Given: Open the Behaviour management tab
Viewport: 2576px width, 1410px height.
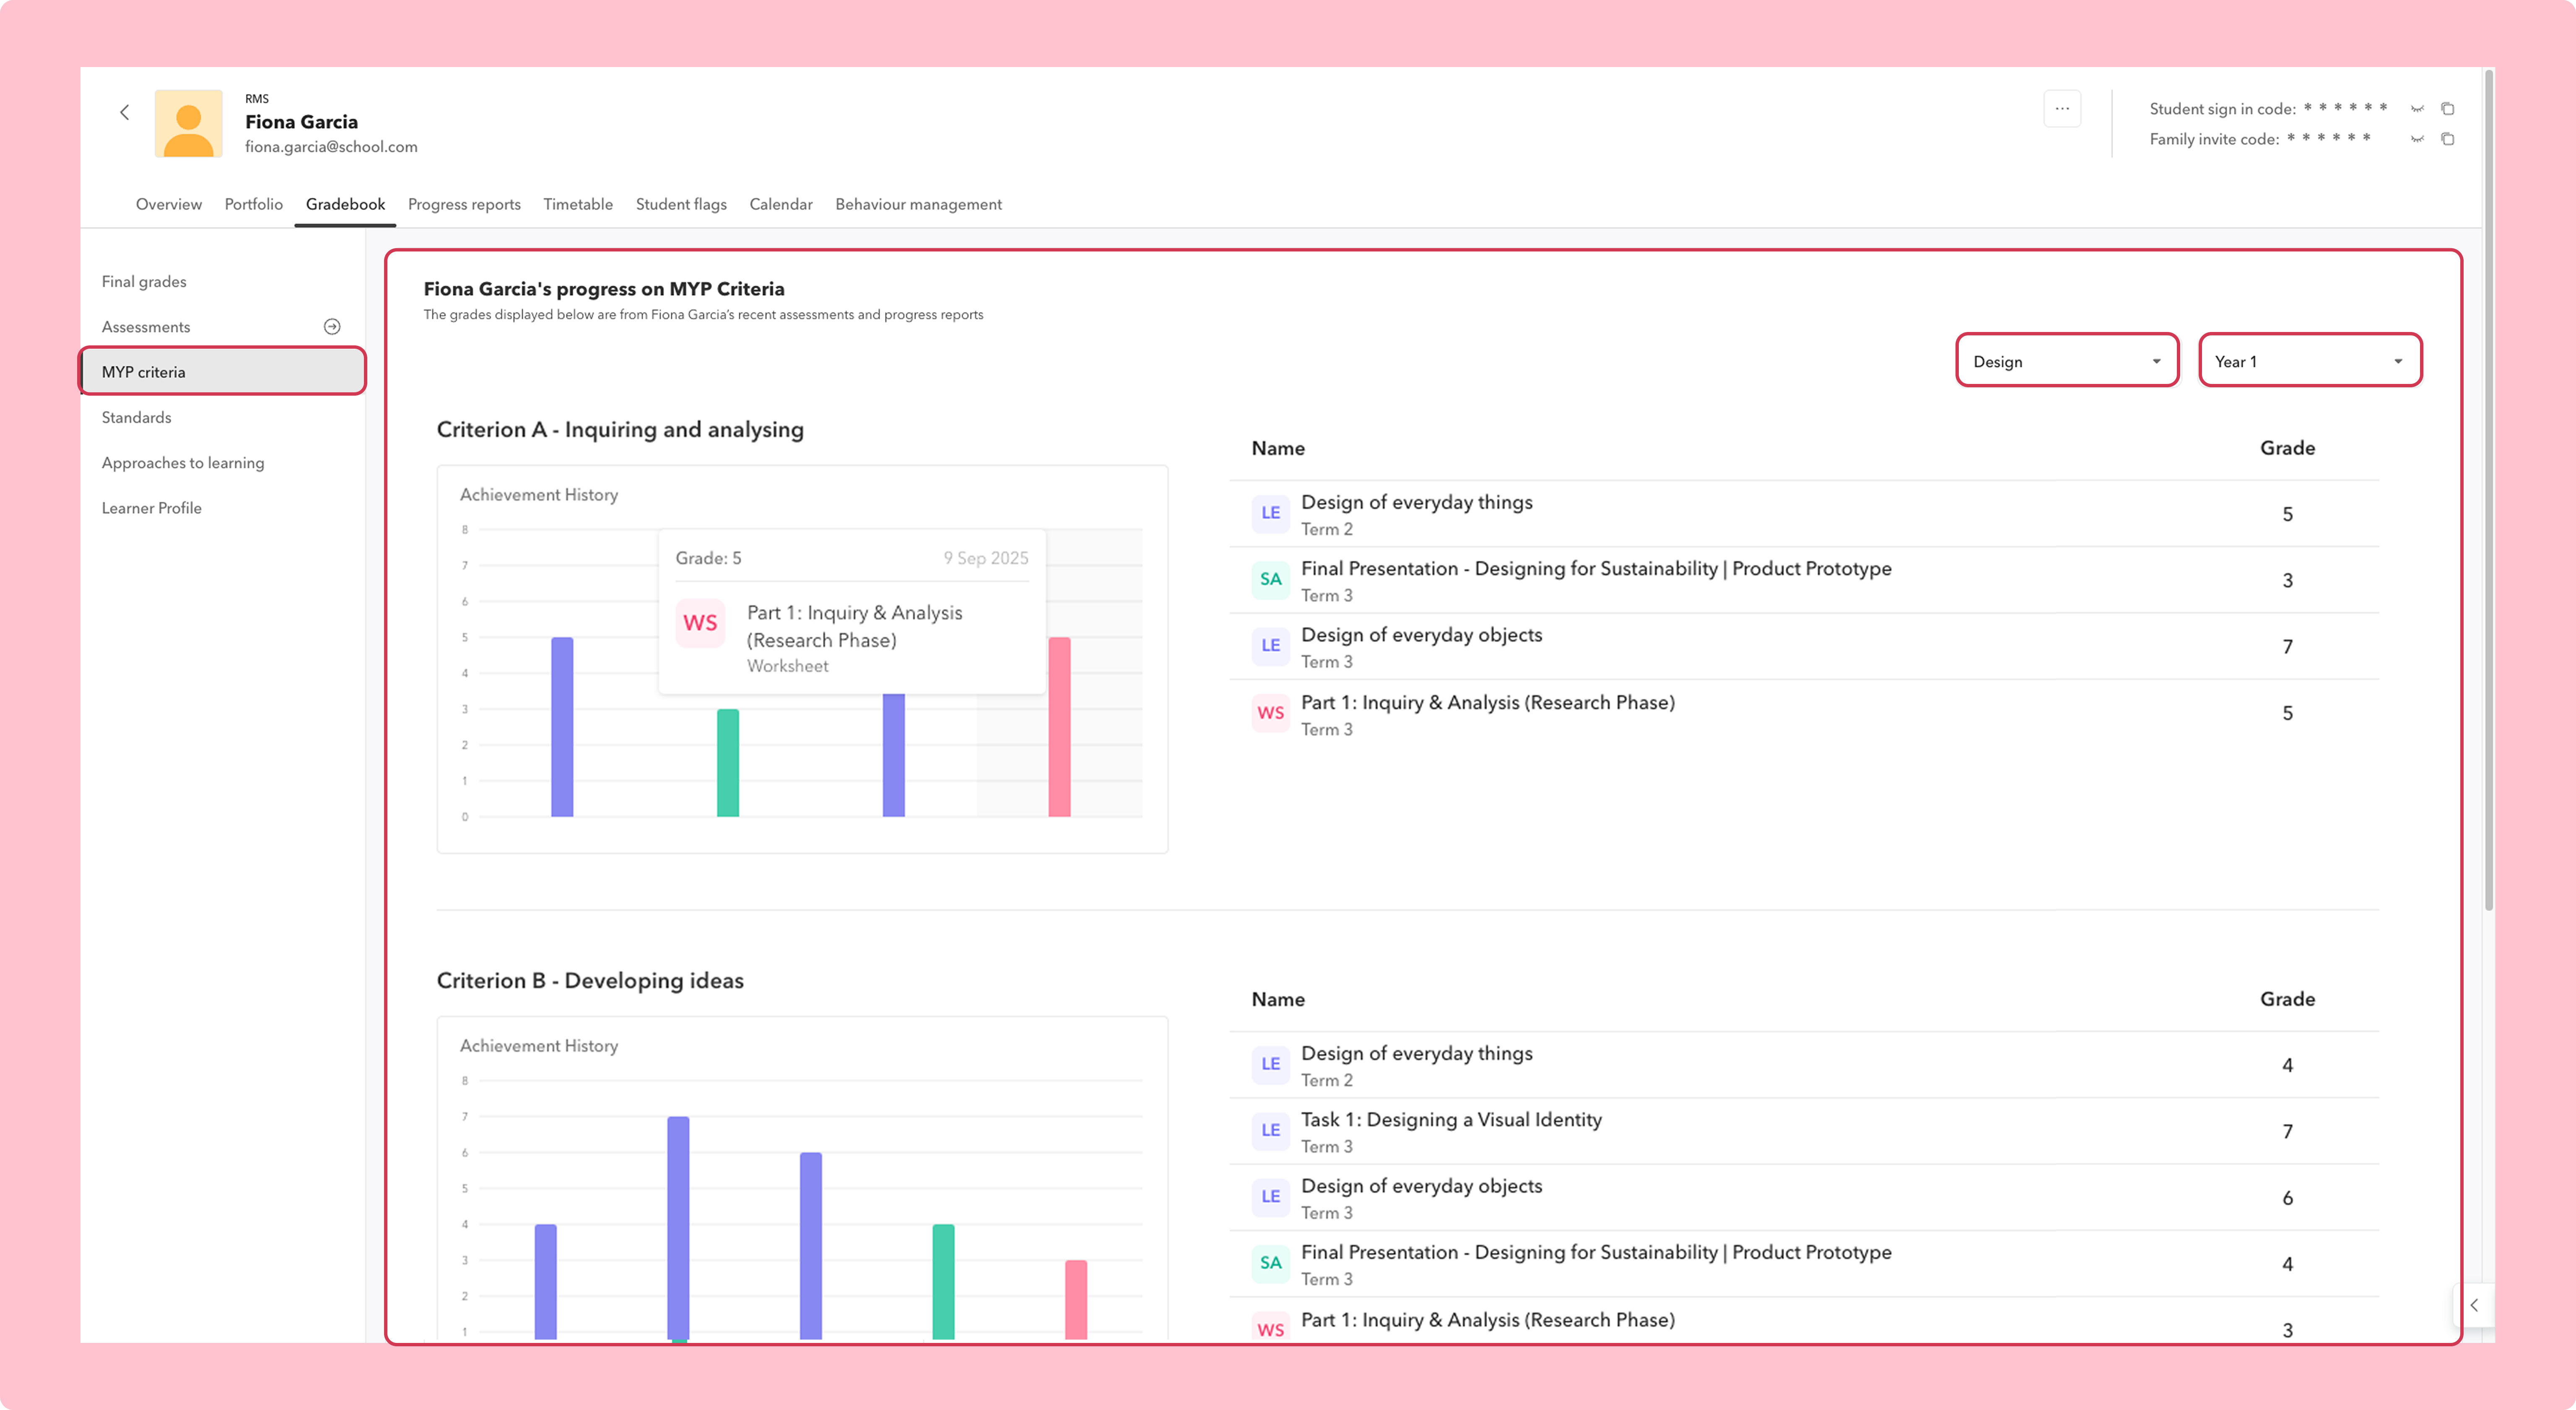Looking at the screenshot, I should click(x=918, y=204).
